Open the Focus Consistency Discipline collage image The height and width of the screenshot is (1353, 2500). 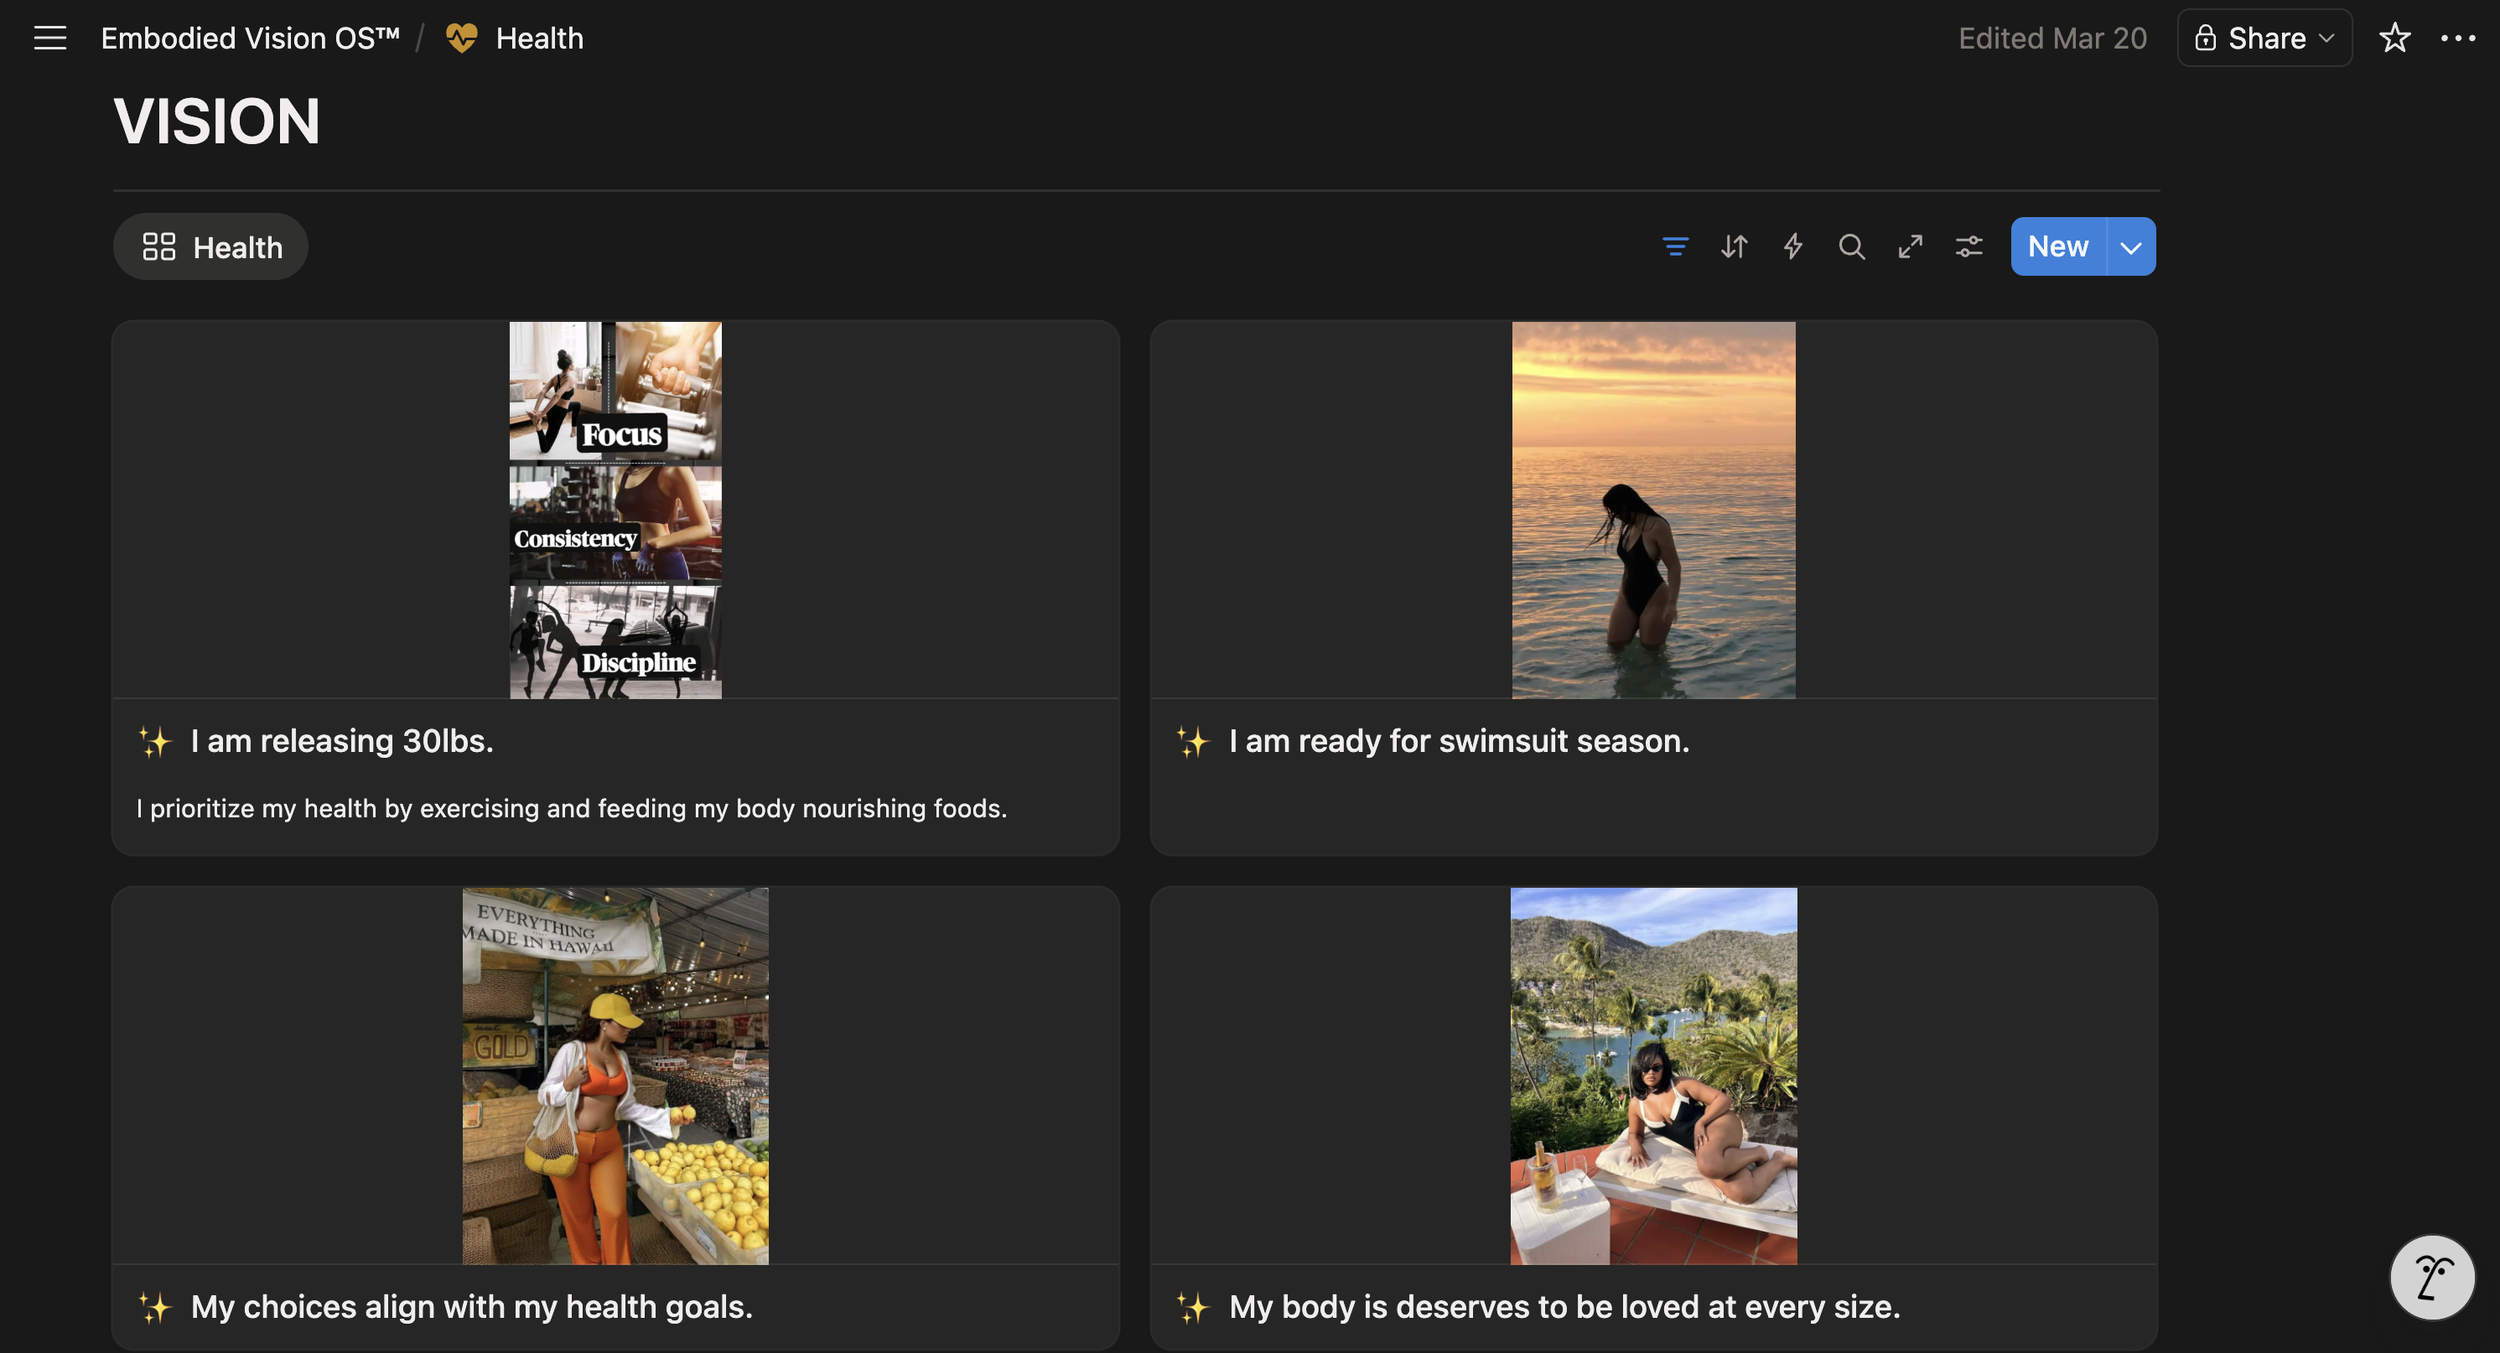pos(615,509)
